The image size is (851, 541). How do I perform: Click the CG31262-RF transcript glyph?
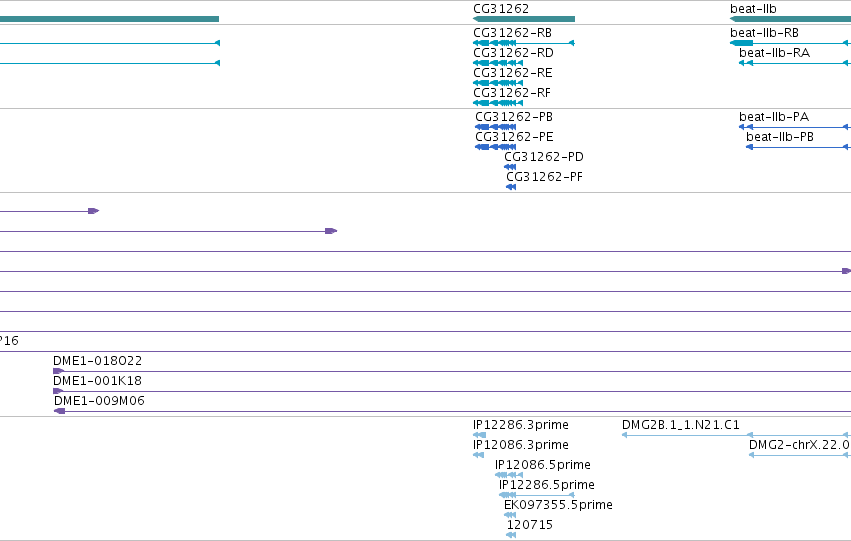[x=498, y=103]
